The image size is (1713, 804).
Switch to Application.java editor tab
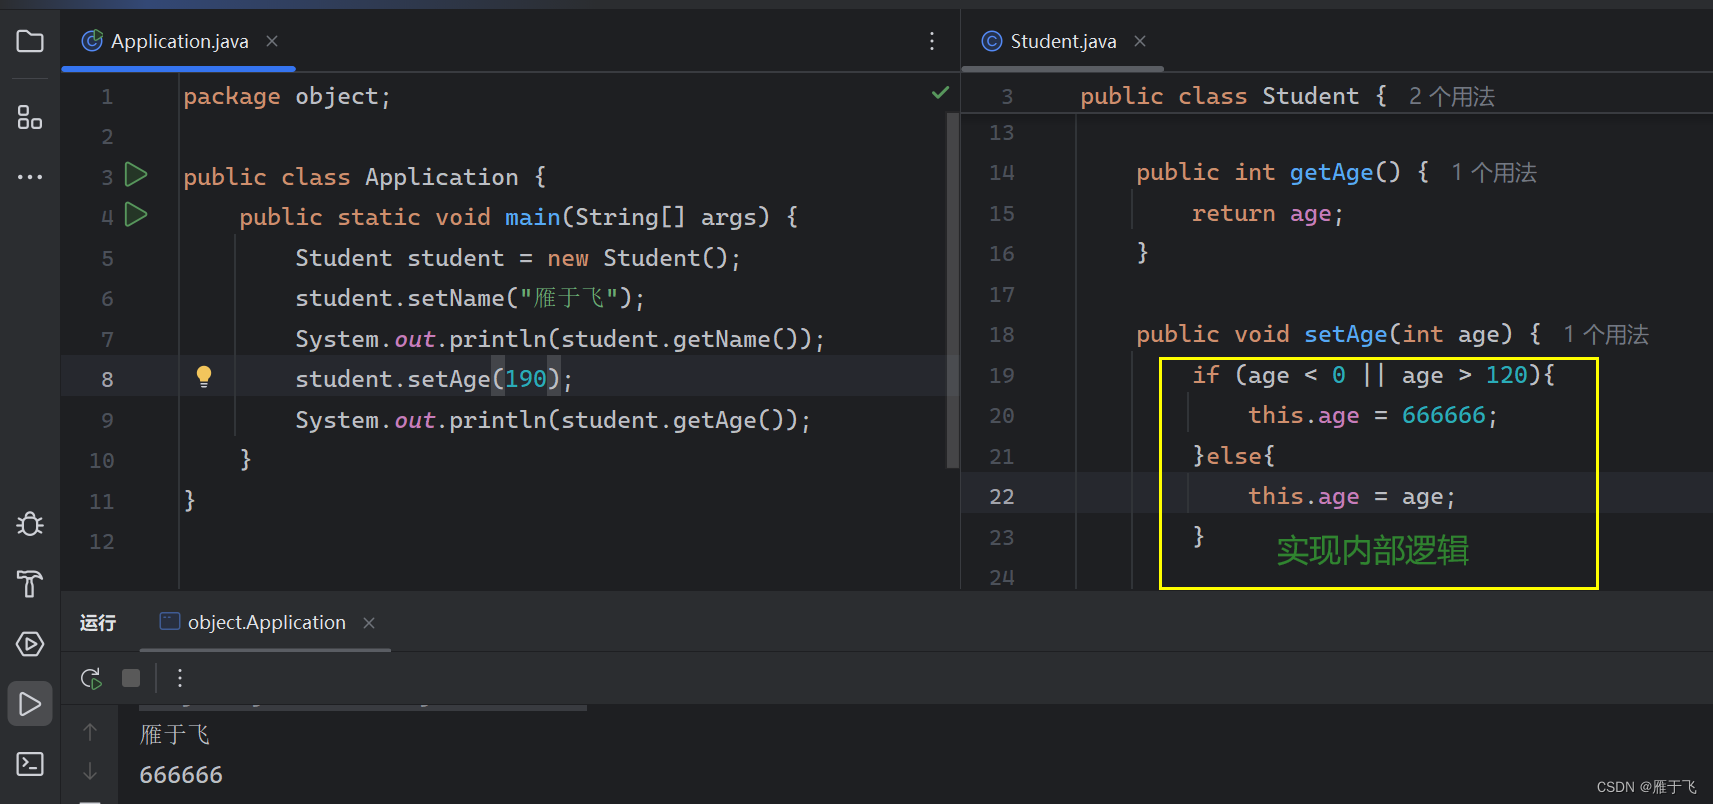[180, 41]
